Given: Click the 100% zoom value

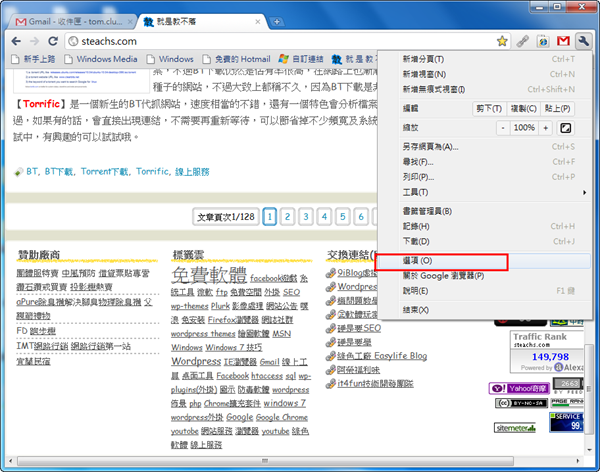Looking at the screenshot, I should pyautogui.click(x=524, y=128).
